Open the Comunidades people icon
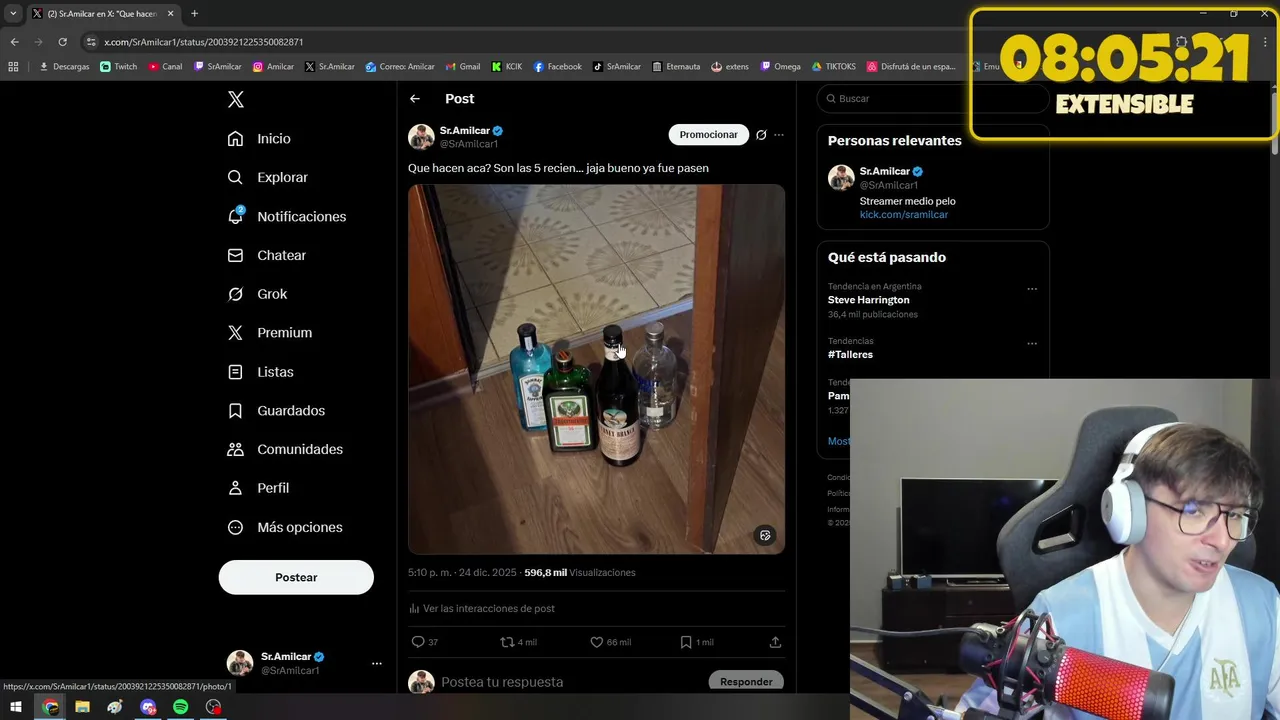Image resolution: width=1280 pixels, height=720 pixels. (235, 449)
